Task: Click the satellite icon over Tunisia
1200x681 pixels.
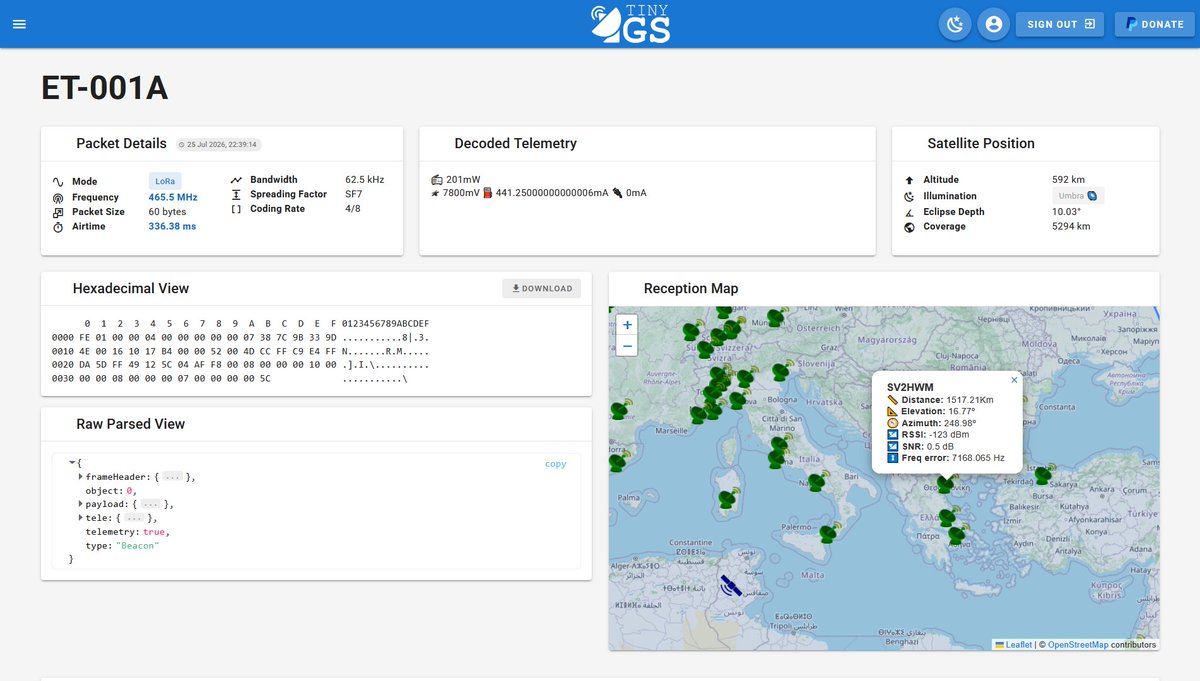Action: point(731,585)
